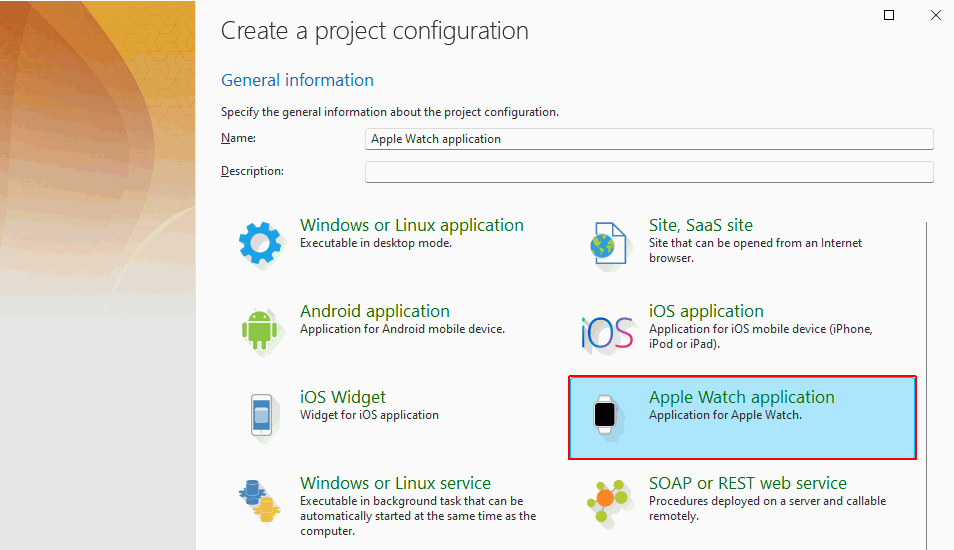Choose the "Windows or Linux service" title
954x550 pixels.
(x=395, y=483)
